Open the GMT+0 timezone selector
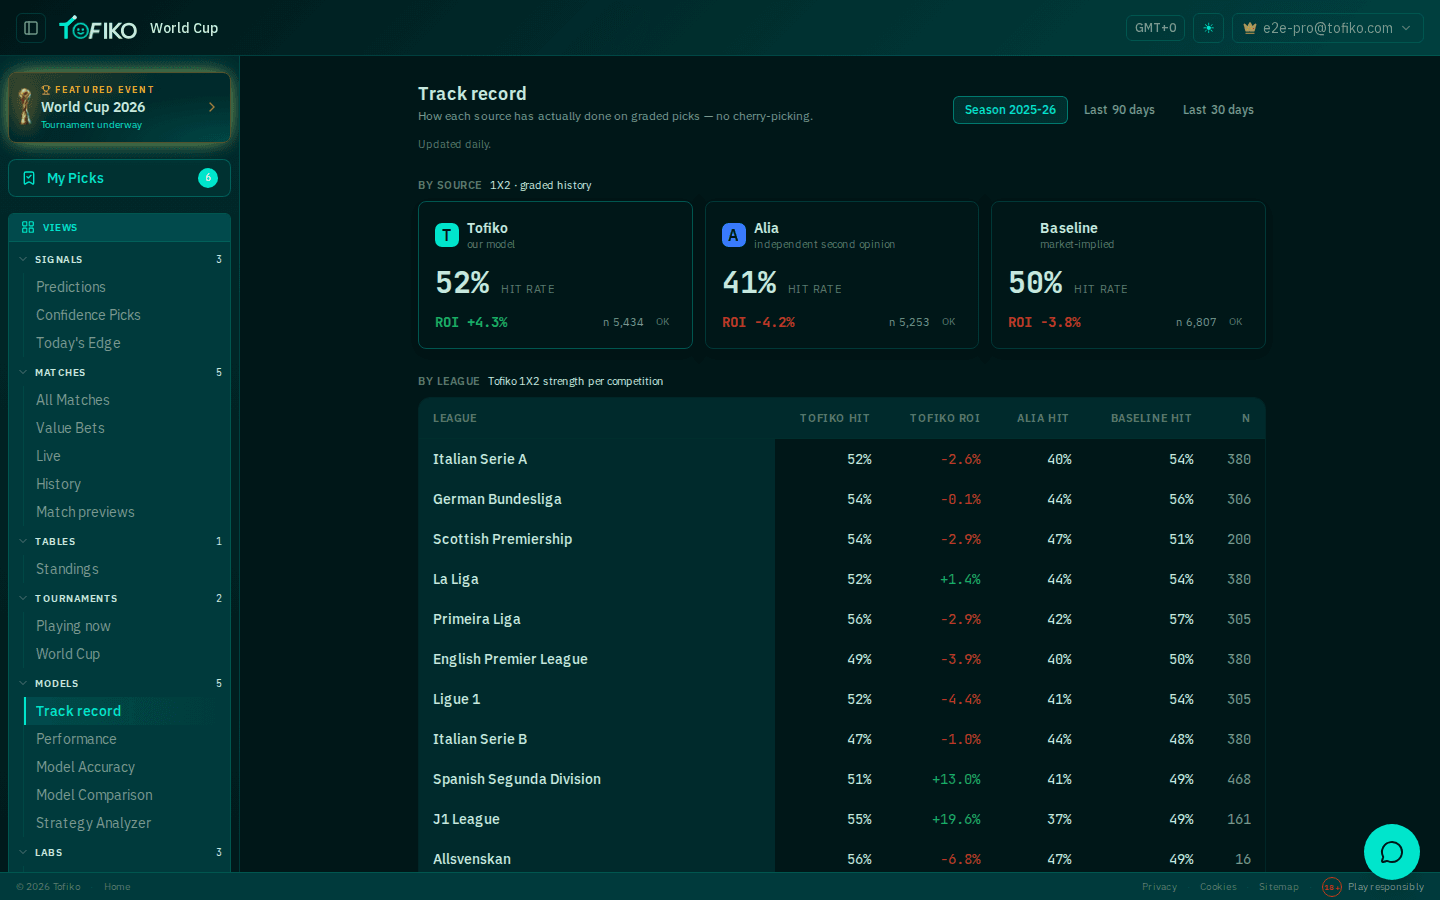This screenshot has width=1440, height=900. pos(1155,28)
